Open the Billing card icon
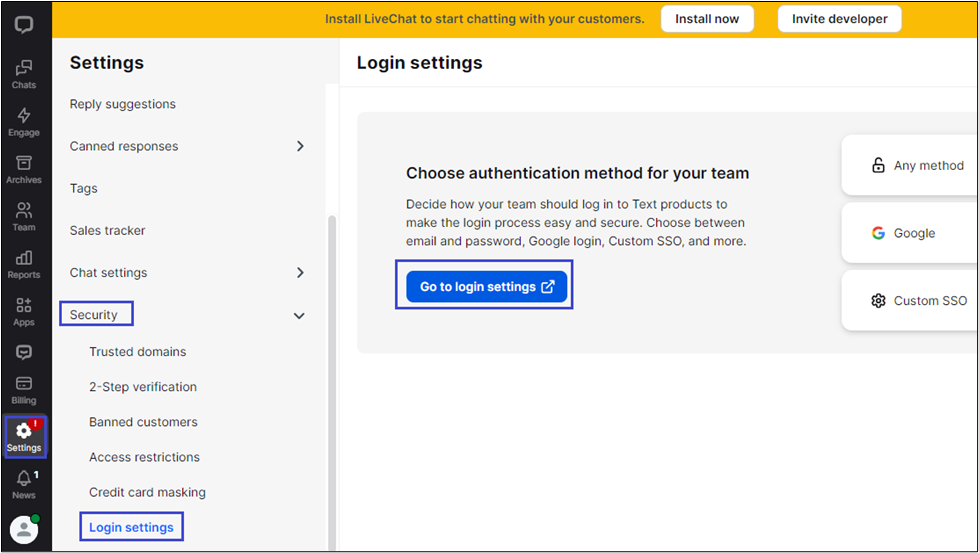The height and width of the screenshot is (553, 979). tap(24, 389)
